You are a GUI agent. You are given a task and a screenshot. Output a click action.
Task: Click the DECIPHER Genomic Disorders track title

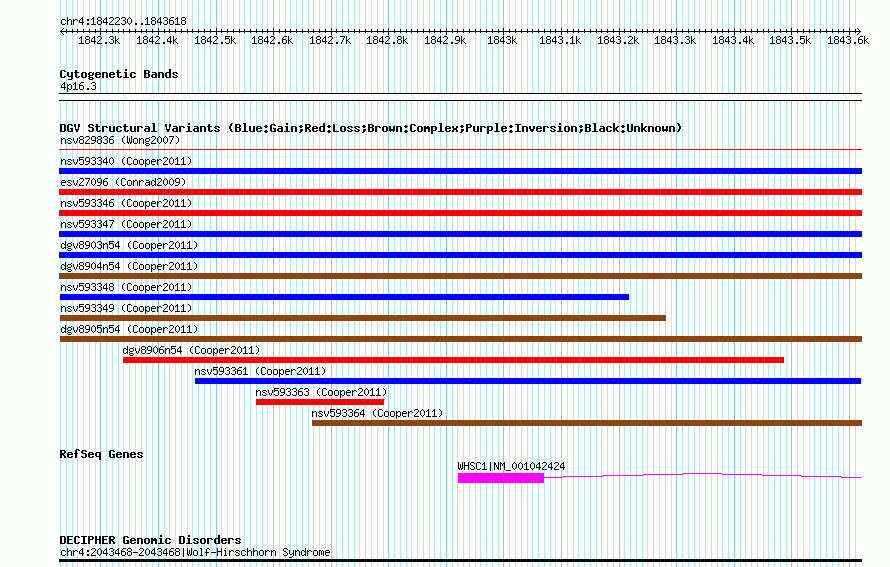[150, 540]
